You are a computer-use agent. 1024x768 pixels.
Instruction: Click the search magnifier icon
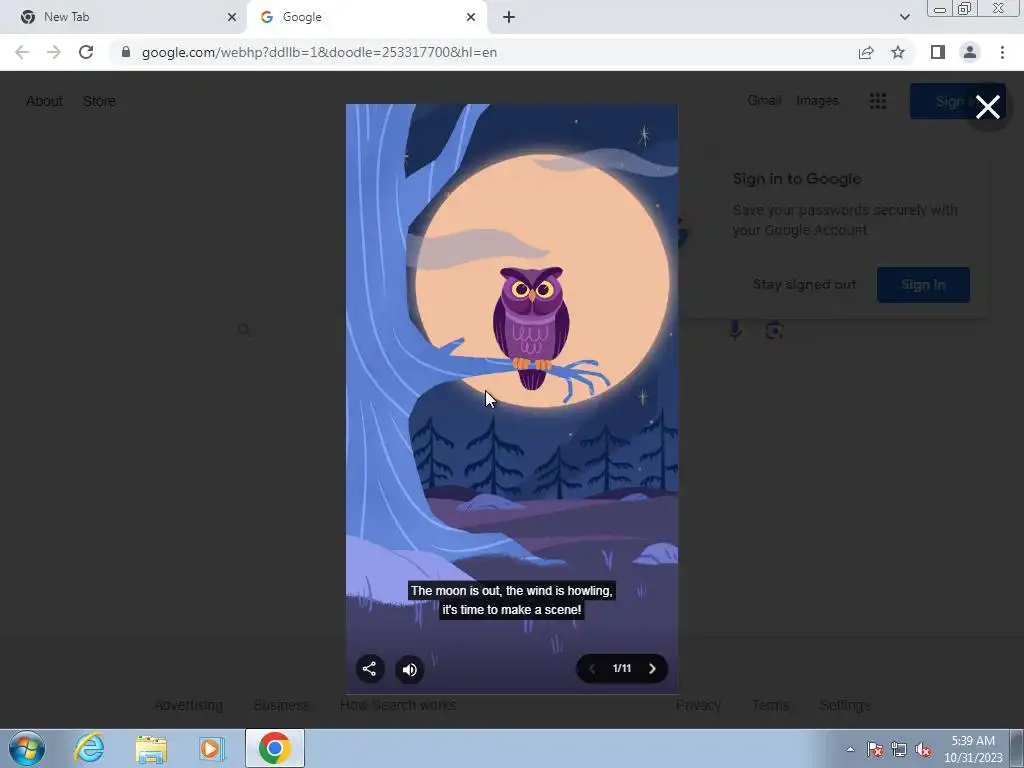pos(244,330)
